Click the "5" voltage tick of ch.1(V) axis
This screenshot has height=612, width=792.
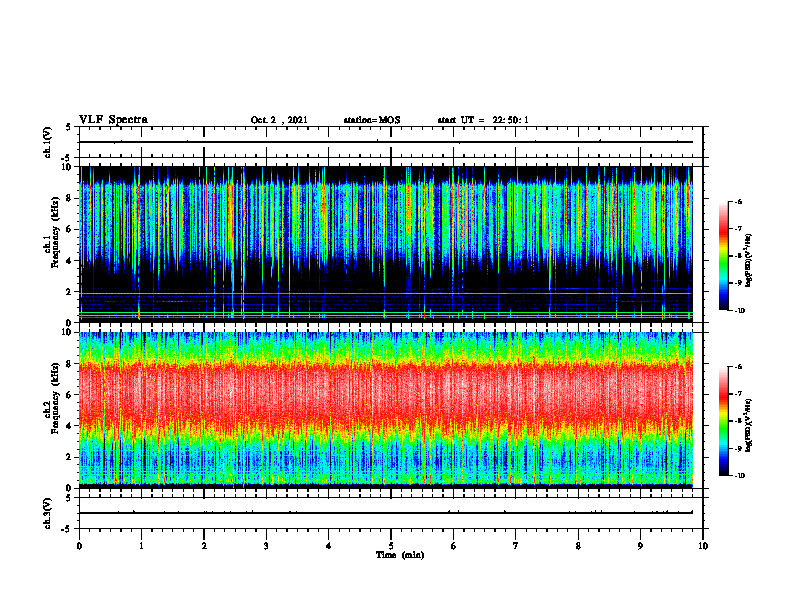(x=69, y=127)
